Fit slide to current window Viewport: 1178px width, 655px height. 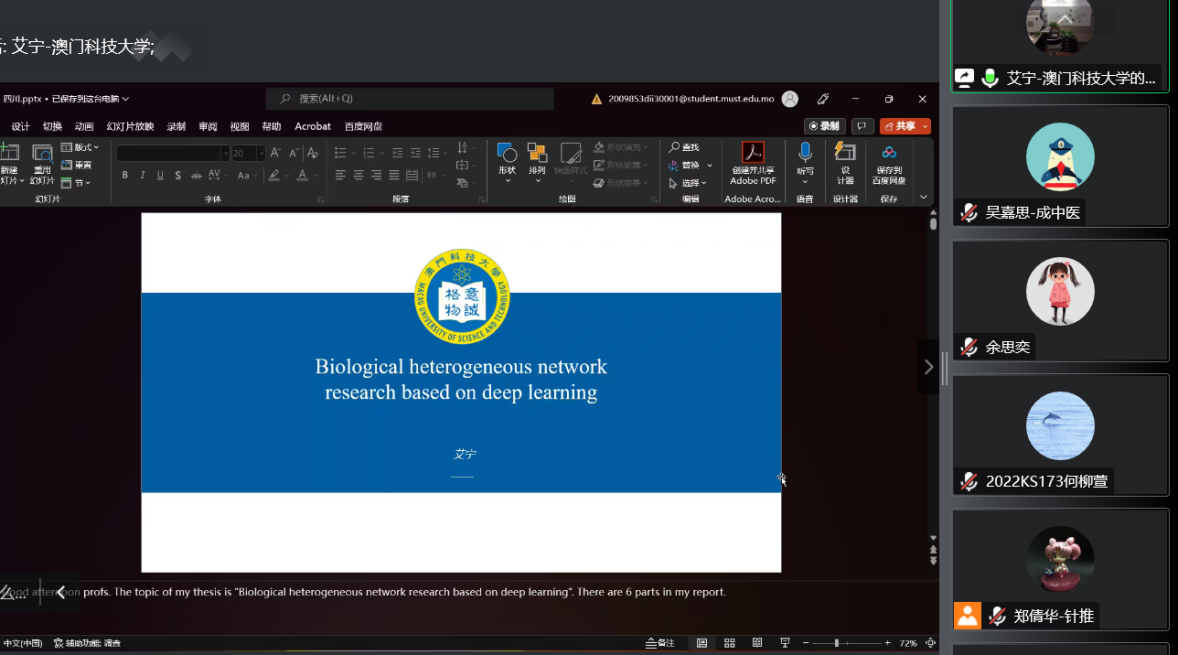tap(930, 643)
